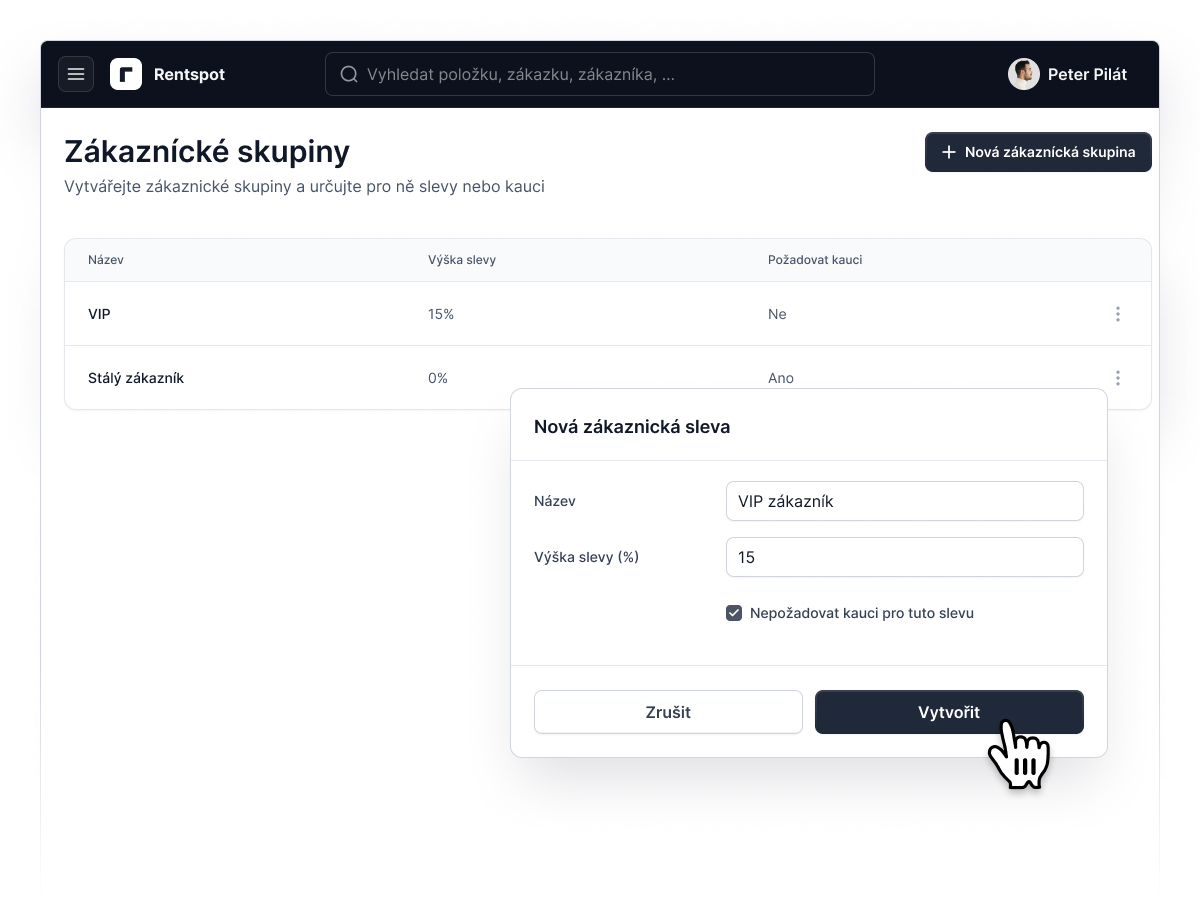The height and width of the screenshot is (900, 1200).
Task: Select the VIP group name cell
Action: pos(99,314)
